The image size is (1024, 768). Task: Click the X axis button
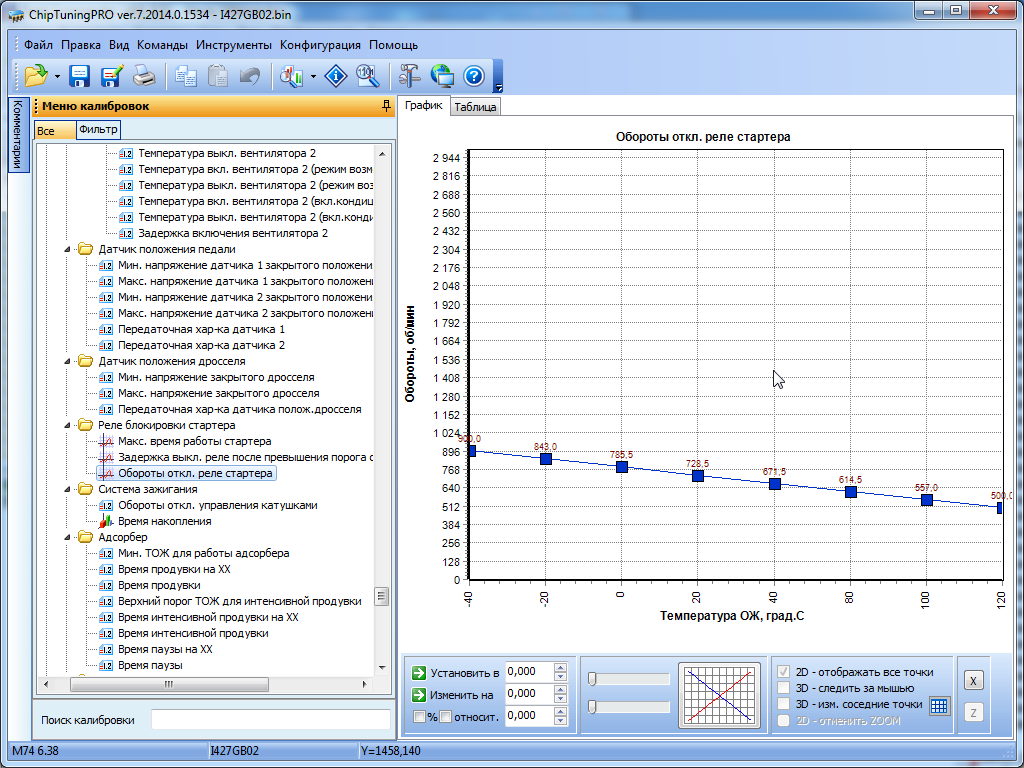point(973,680)
